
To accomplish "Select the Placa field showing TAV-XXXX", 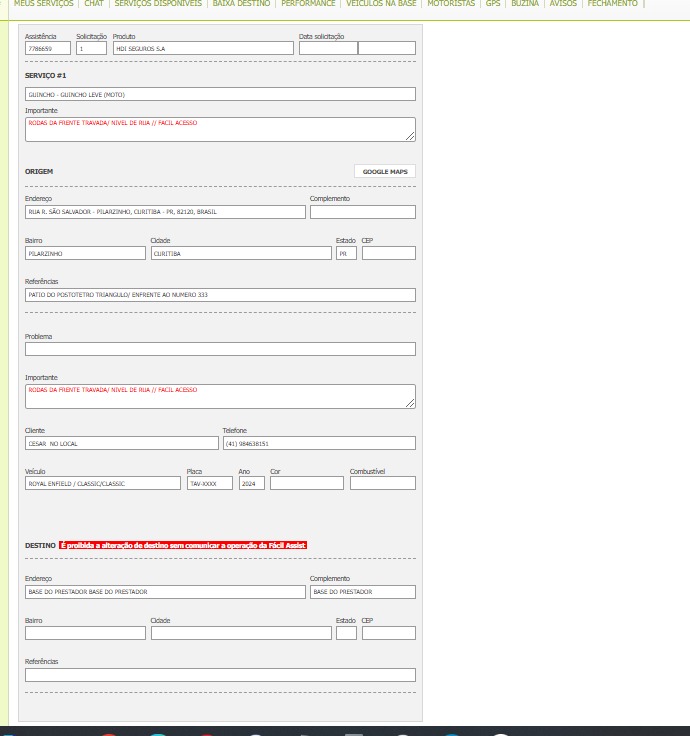I will click(209, 483).
